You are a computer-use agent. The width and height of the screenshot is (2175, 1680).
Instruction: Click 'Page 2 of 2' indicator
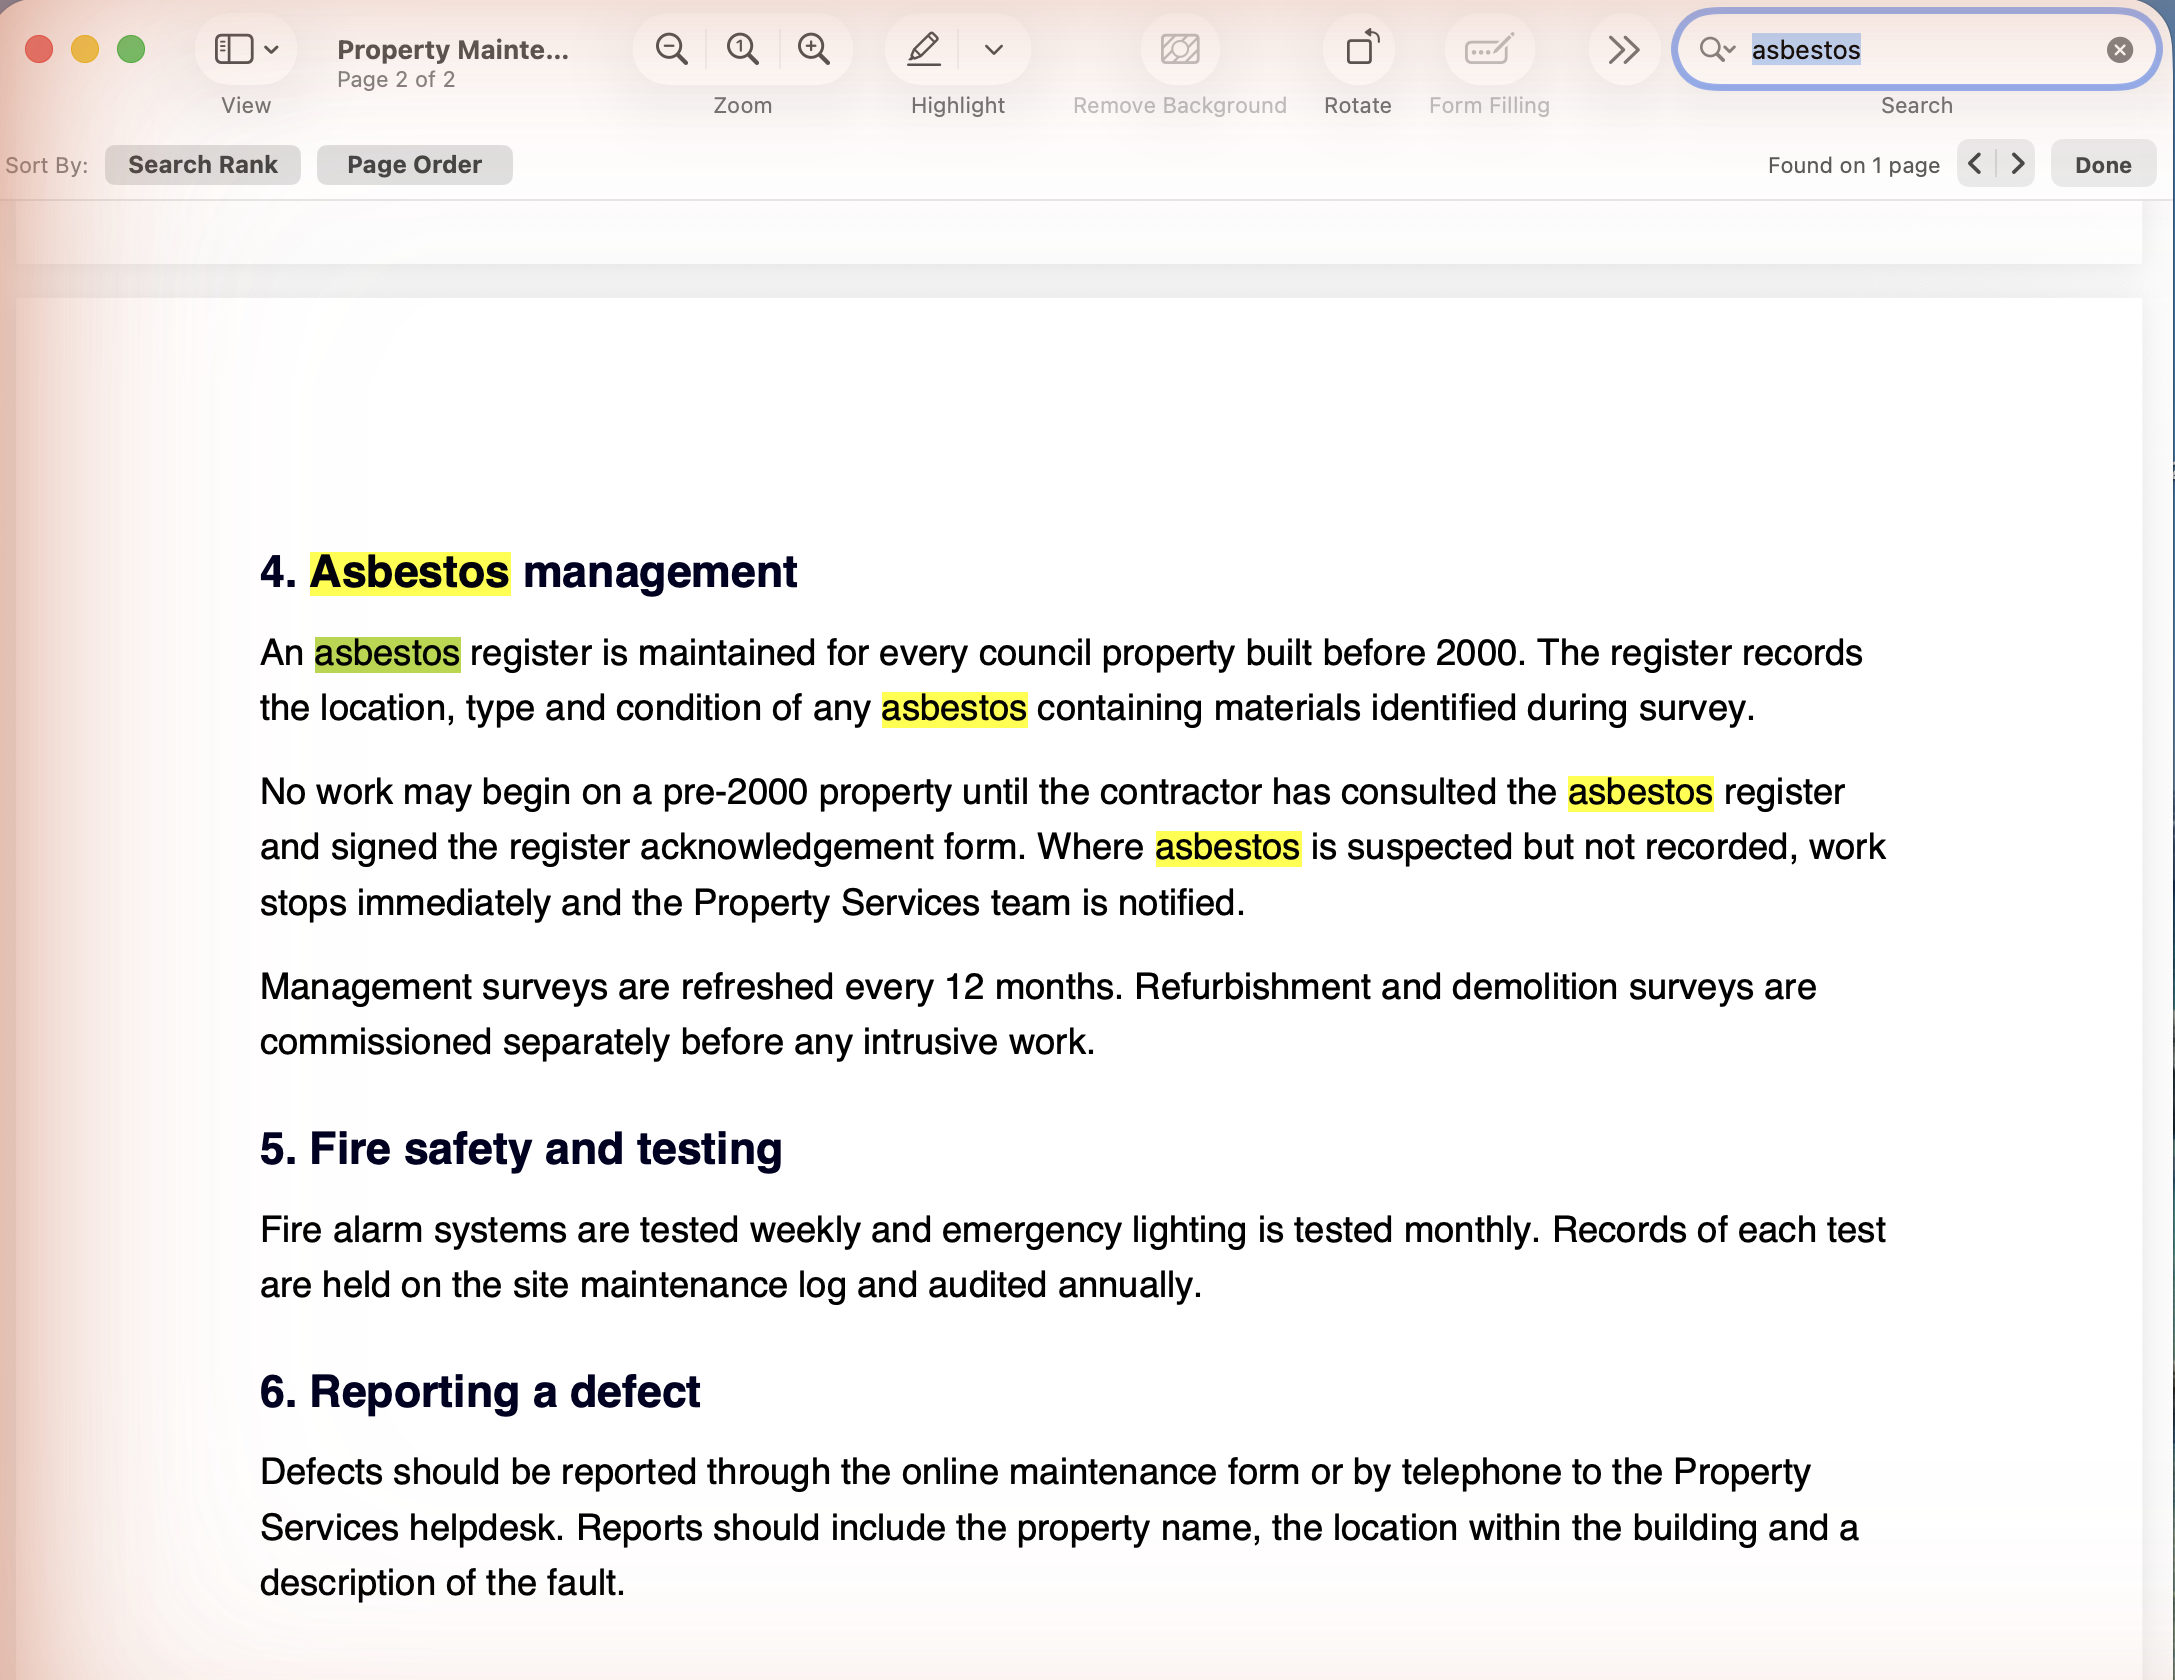[x=396, y=80]
